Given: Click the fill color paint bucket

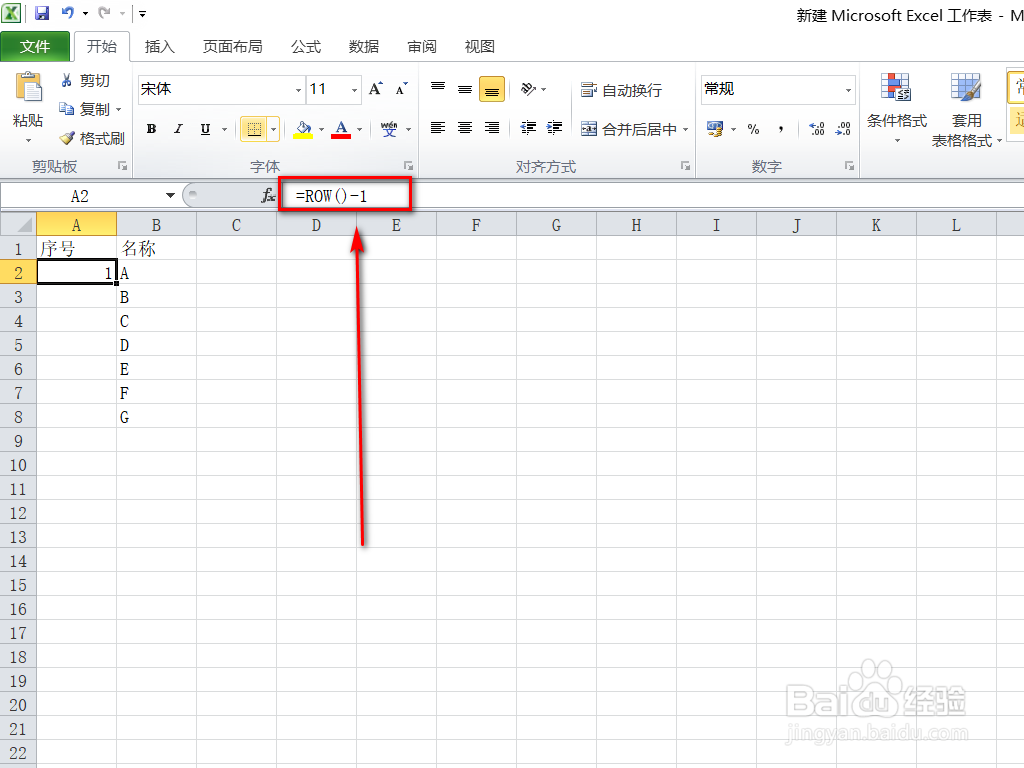Looking at the screenshot, I should [x=303, y=129].
